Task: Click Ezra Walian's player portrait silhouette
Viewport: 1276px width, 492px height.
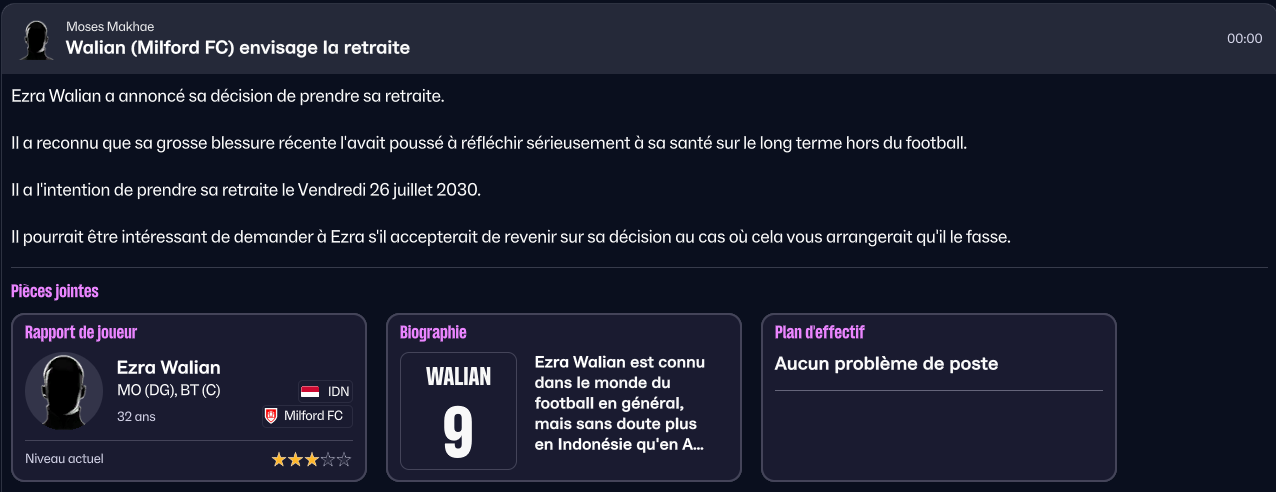Action: tap(64, 391)
